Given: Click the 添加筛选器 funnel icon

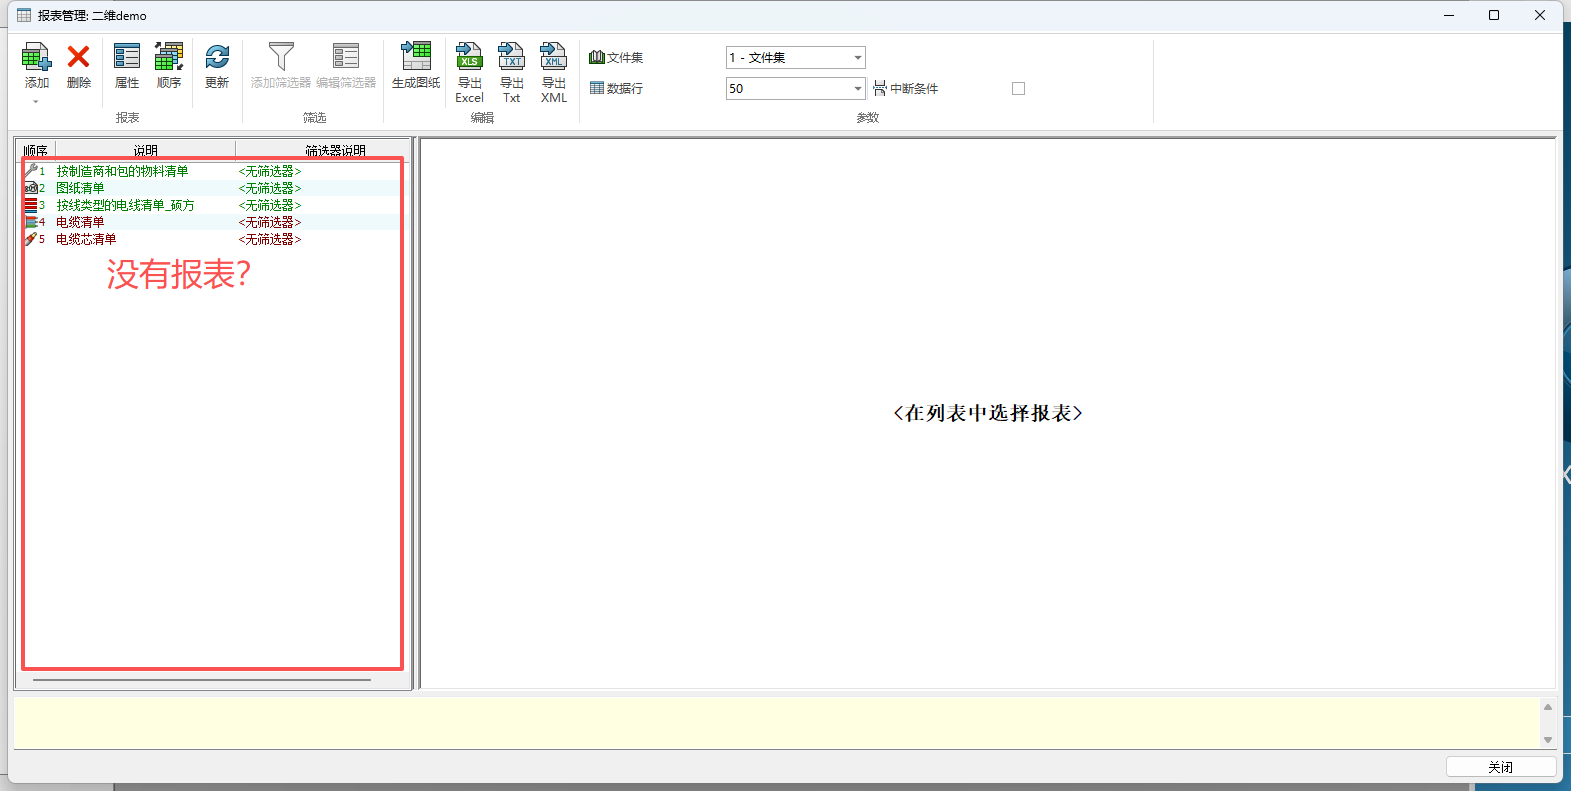Looking at the screenshot, I should 281,57.
